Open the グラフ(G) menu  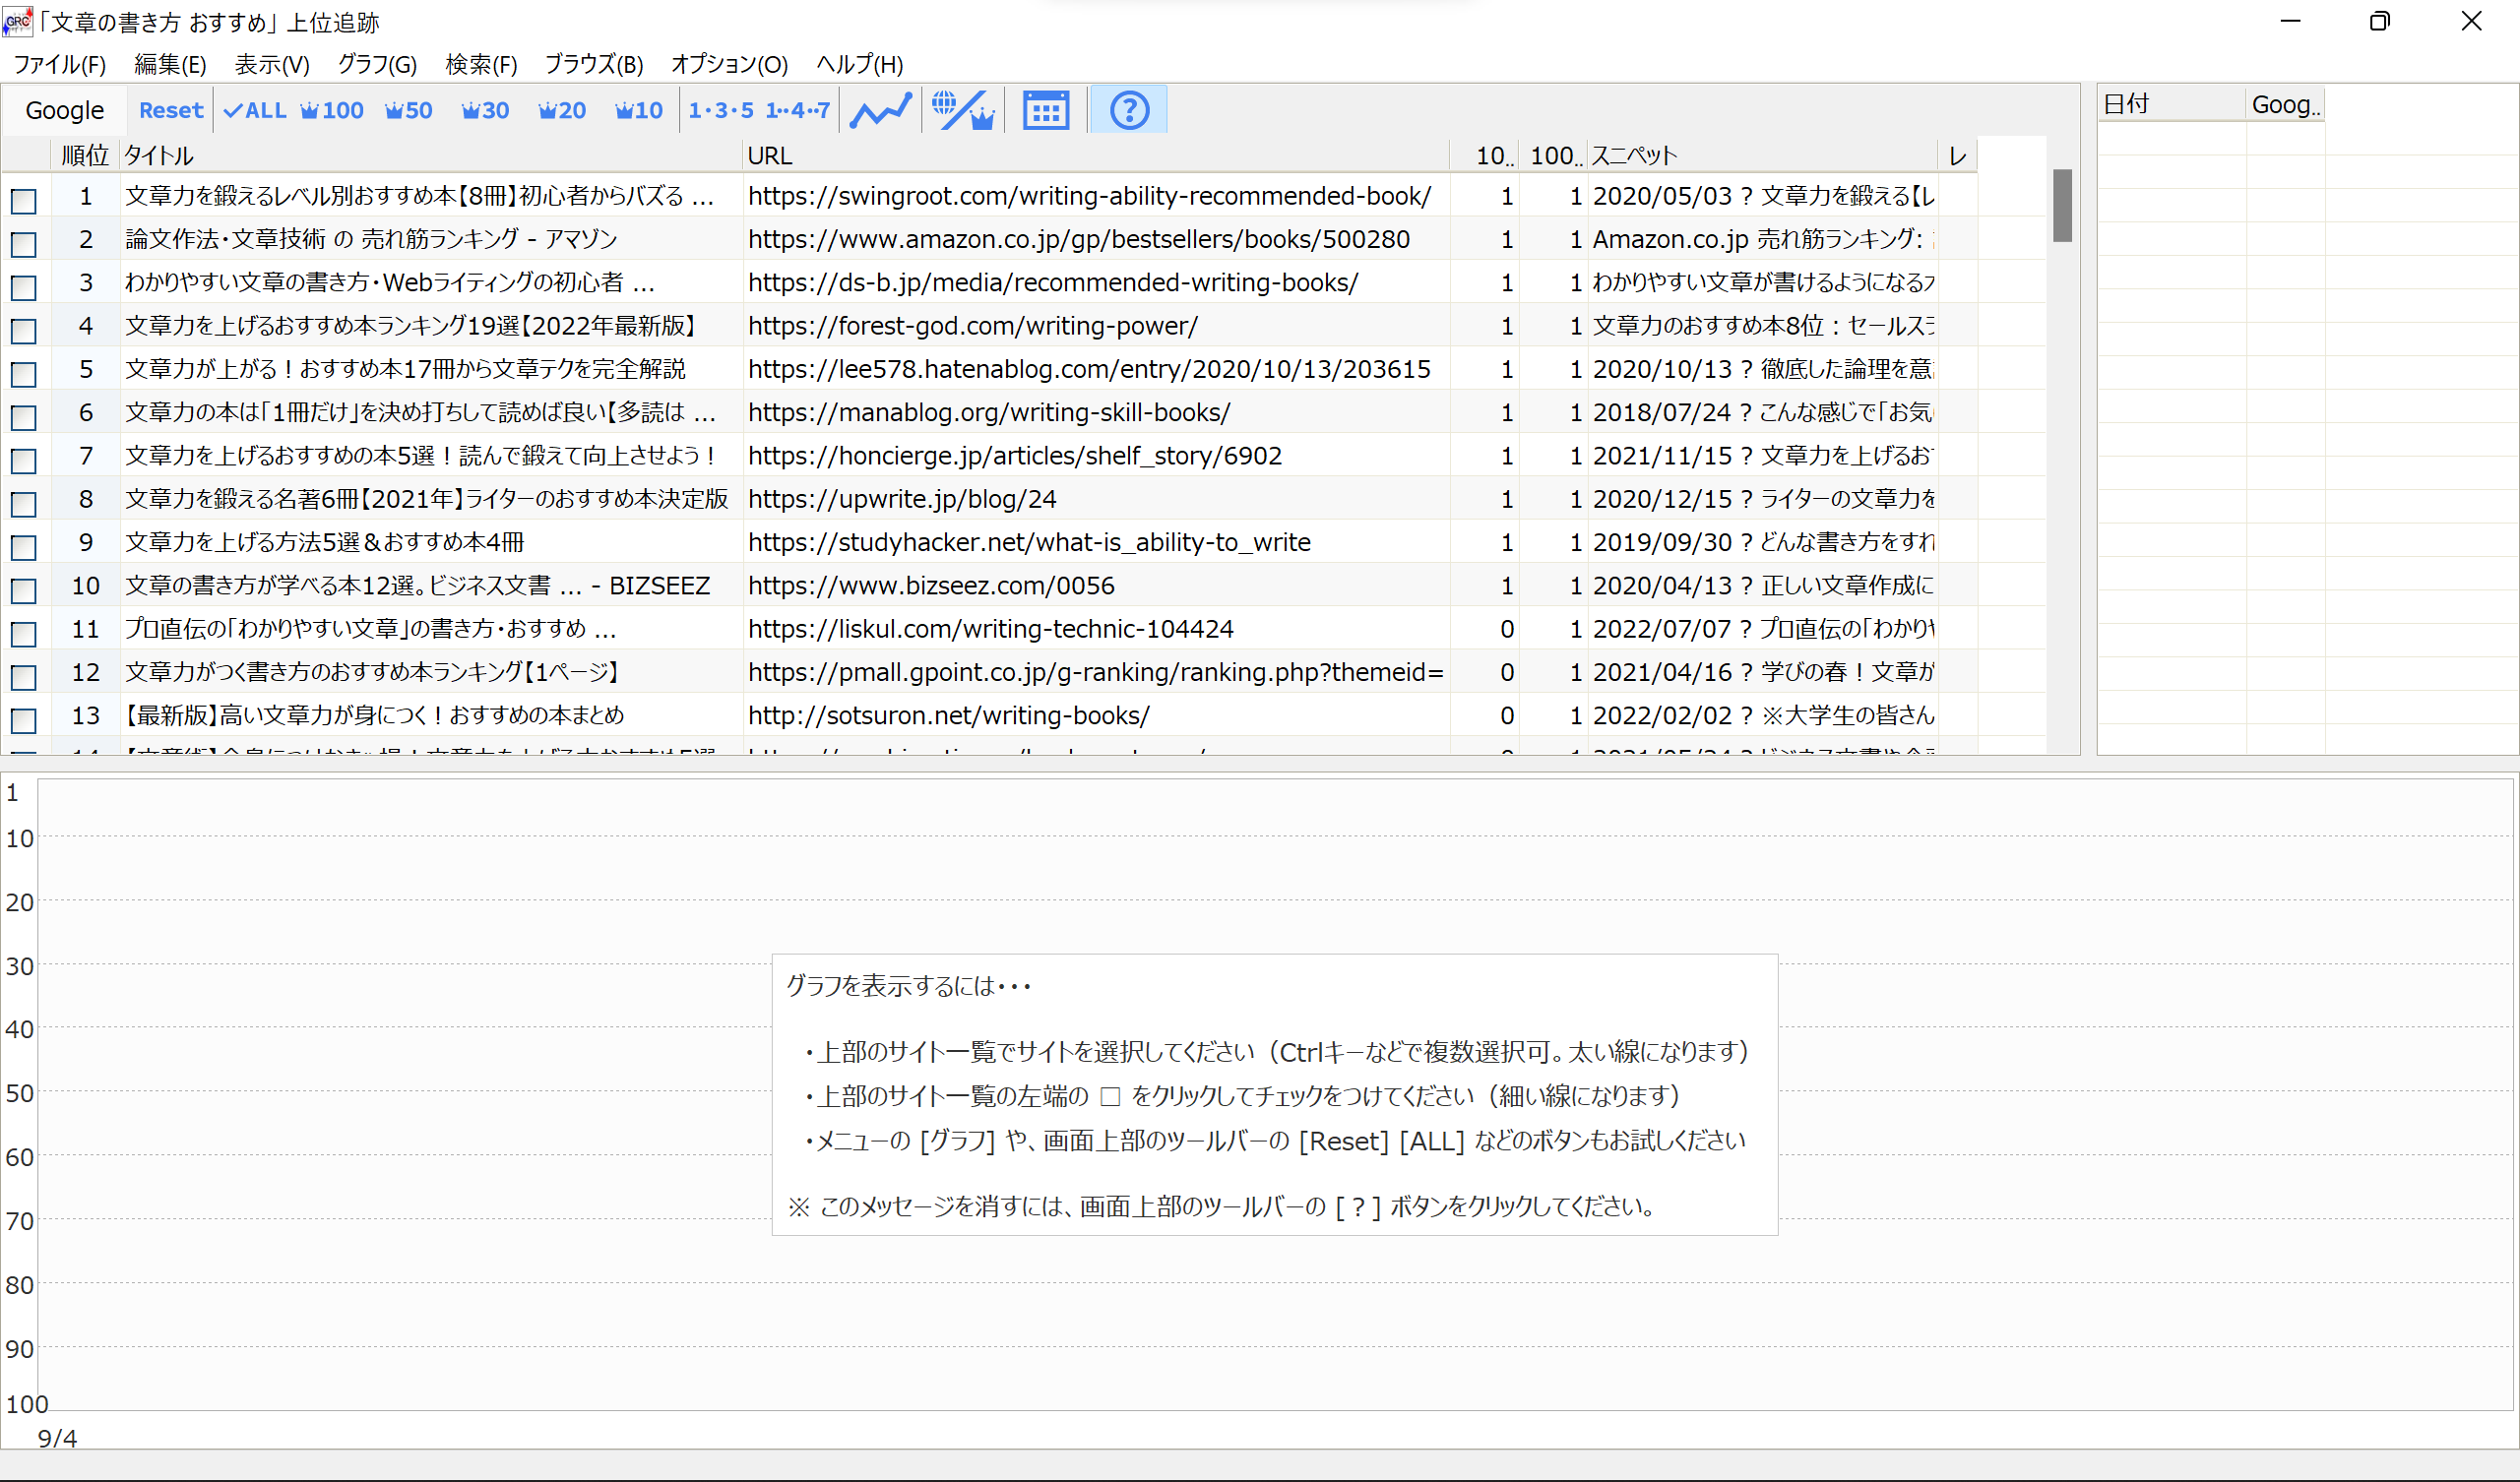click(376, 64)
